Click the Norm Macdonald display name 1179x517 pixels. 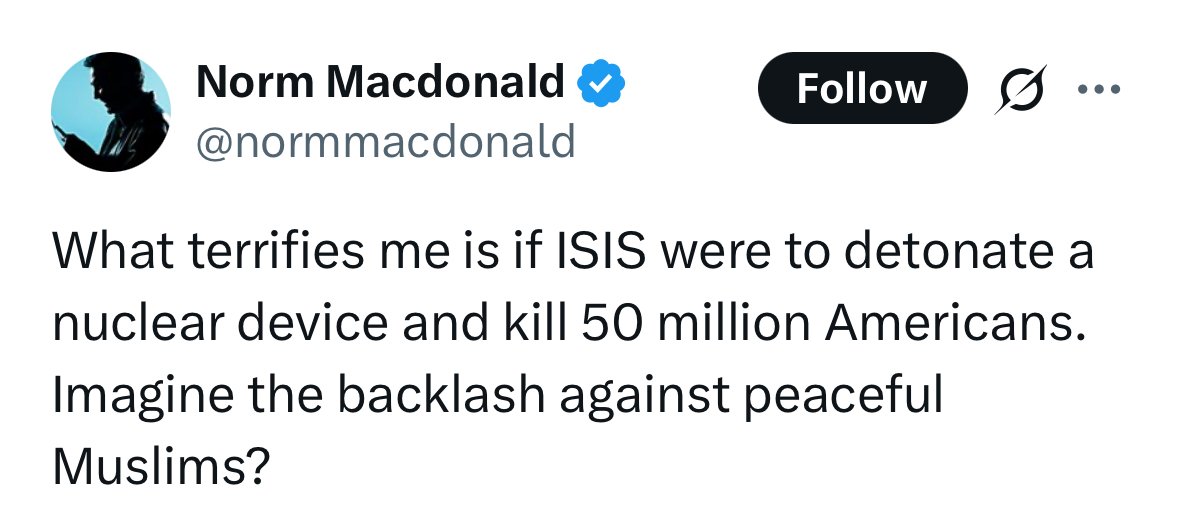point(380,83)
